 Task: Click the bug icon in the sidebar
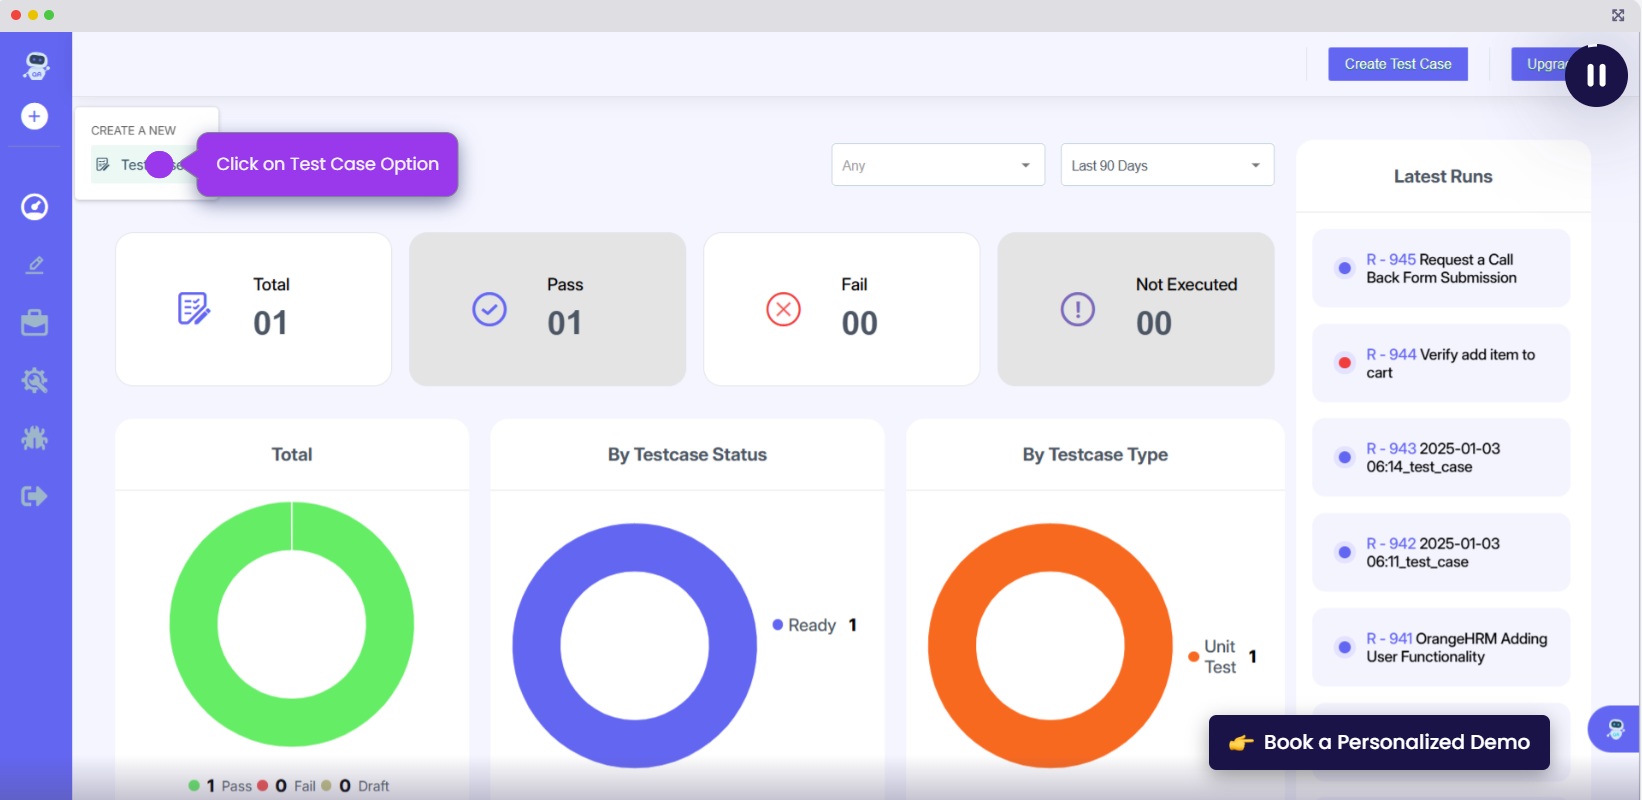(35, 438)
